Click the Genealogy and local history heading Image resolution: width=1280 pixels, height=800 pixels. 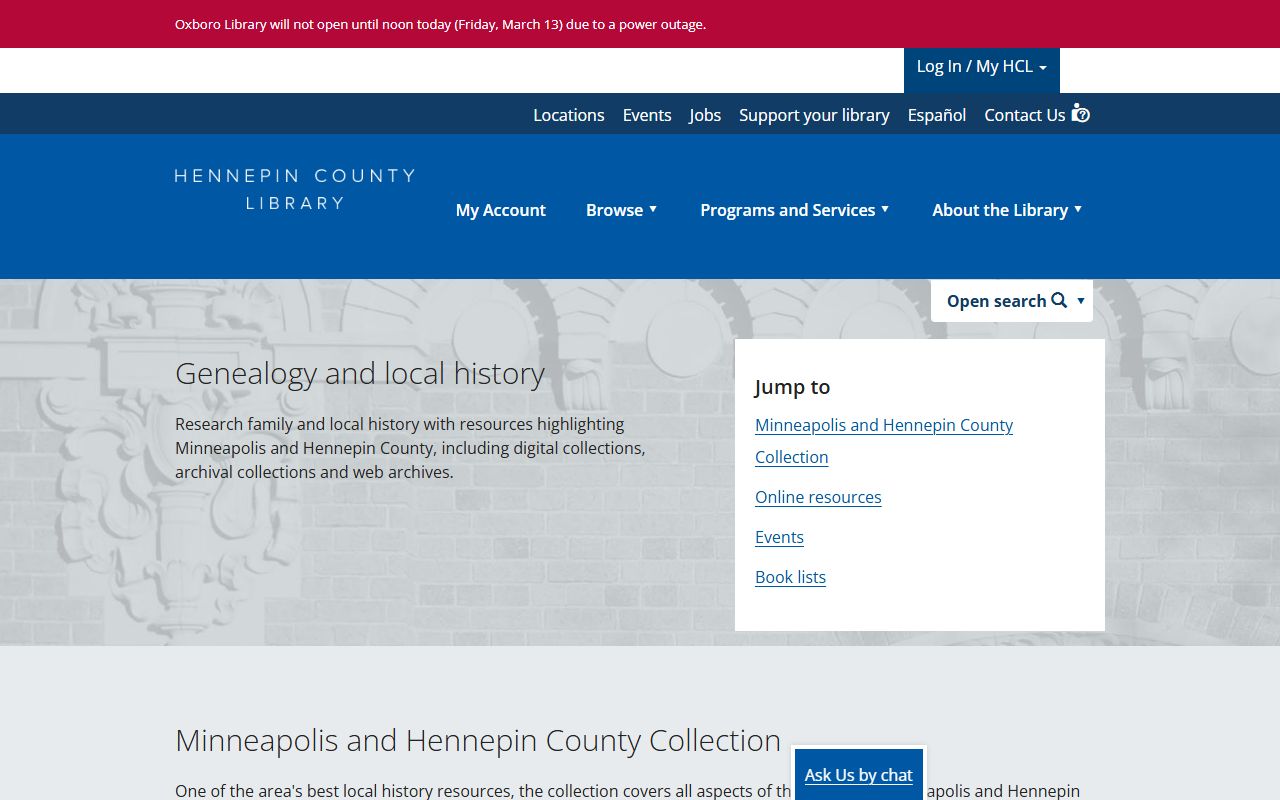point(360,373)
